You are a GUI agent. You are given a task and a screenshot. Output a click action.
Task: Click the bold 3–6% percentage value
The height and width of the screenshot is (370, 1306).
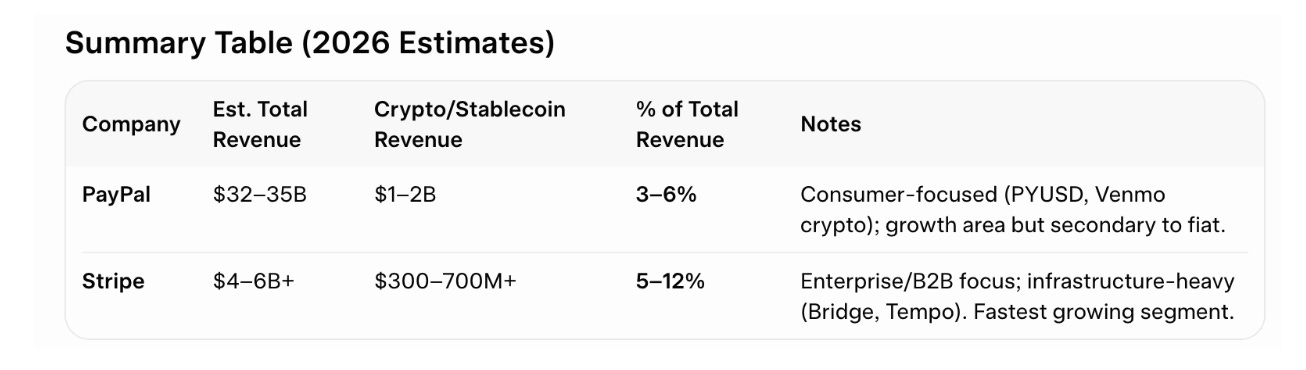(x=666, y=194)
